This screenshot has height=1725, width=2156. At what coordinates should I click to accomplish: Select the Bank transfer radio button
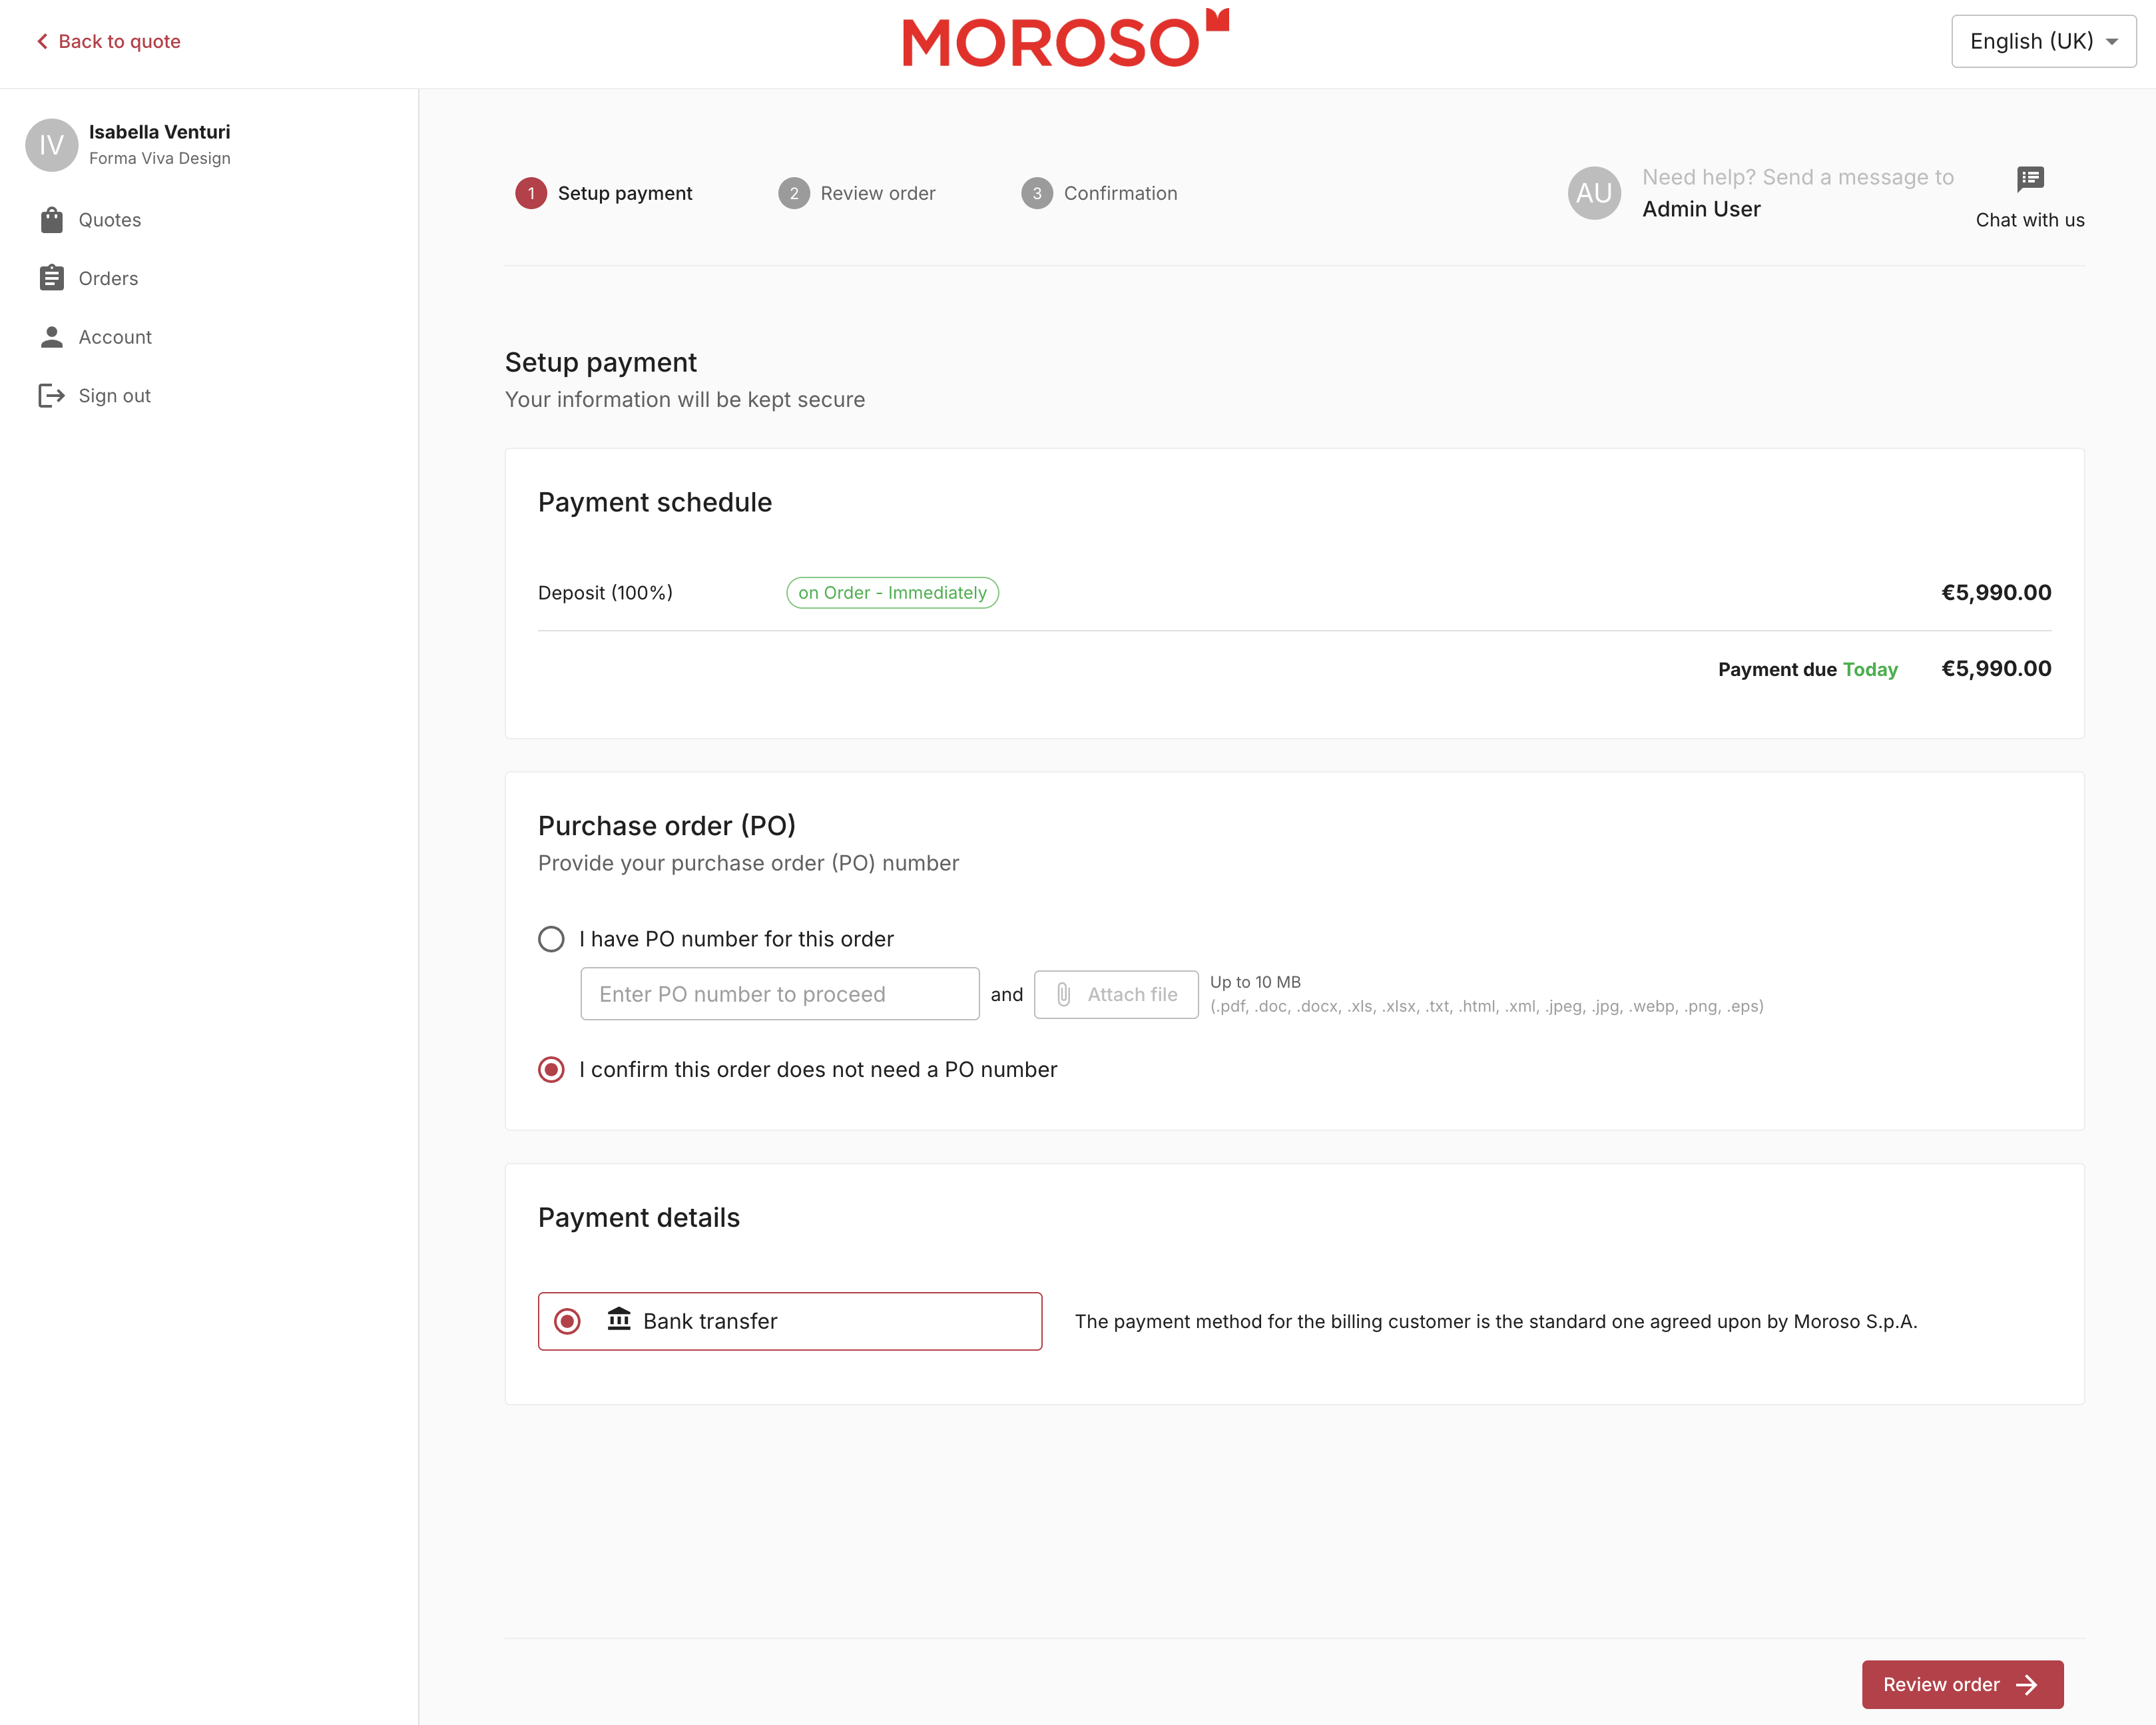tap(567, 1321)
